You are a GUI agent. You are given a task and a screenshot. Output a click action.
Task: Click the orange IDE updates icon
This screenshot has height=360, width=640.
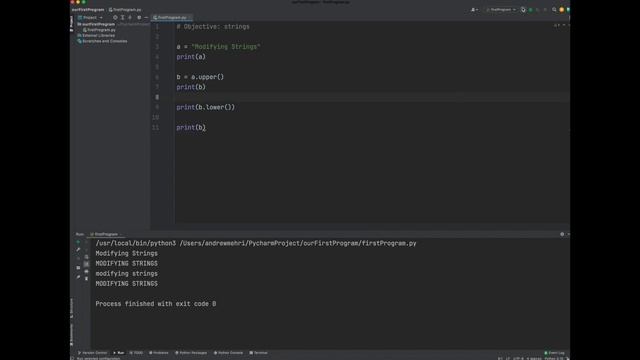pos(562,10)
